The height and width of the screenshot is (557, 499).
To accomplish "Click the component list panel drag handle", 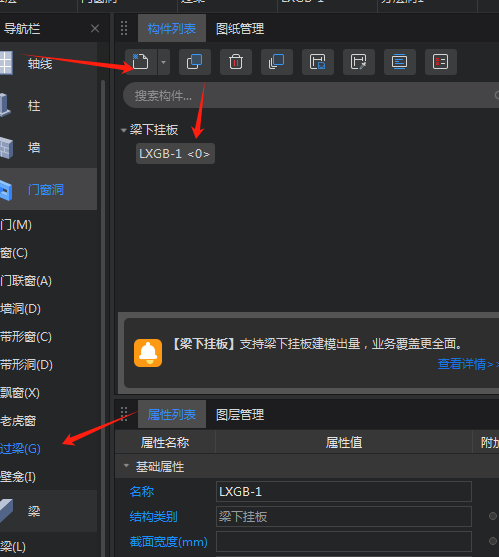I will [124, 28].
